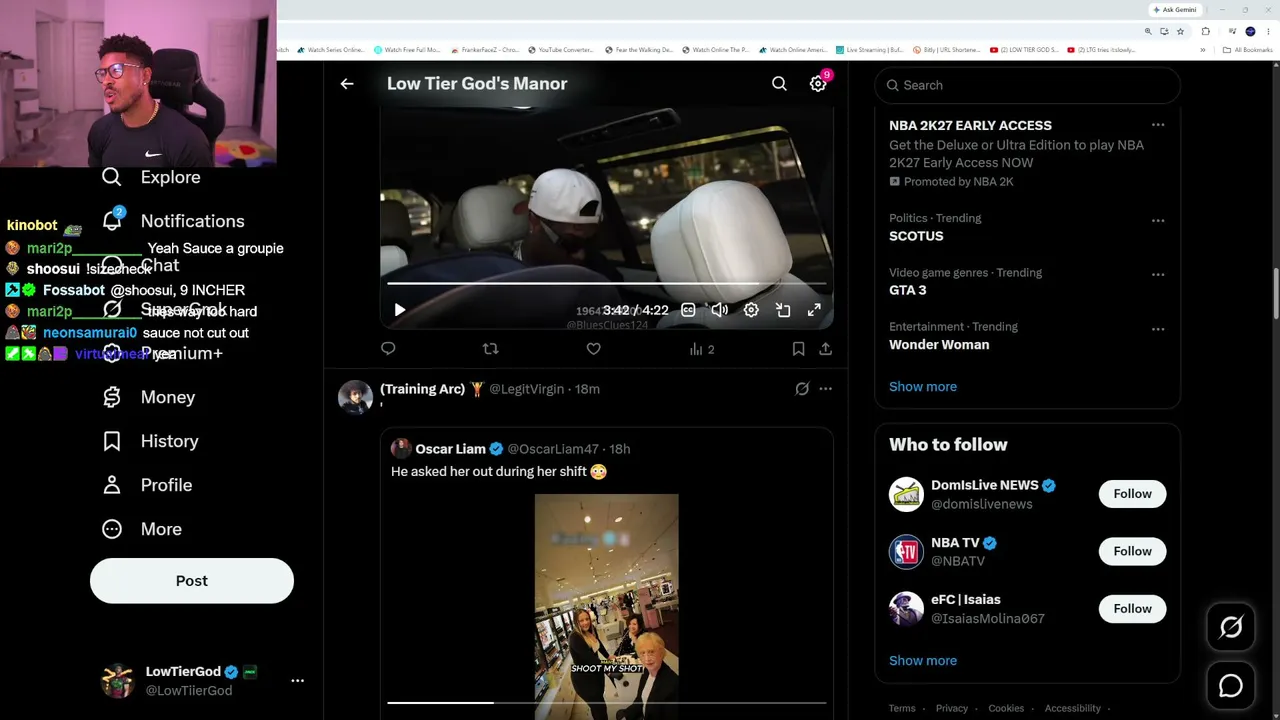Image resolution: width=1280 pixels, height=720 pixels.
Task: Bookmark the video post
Action: point(798,349)
